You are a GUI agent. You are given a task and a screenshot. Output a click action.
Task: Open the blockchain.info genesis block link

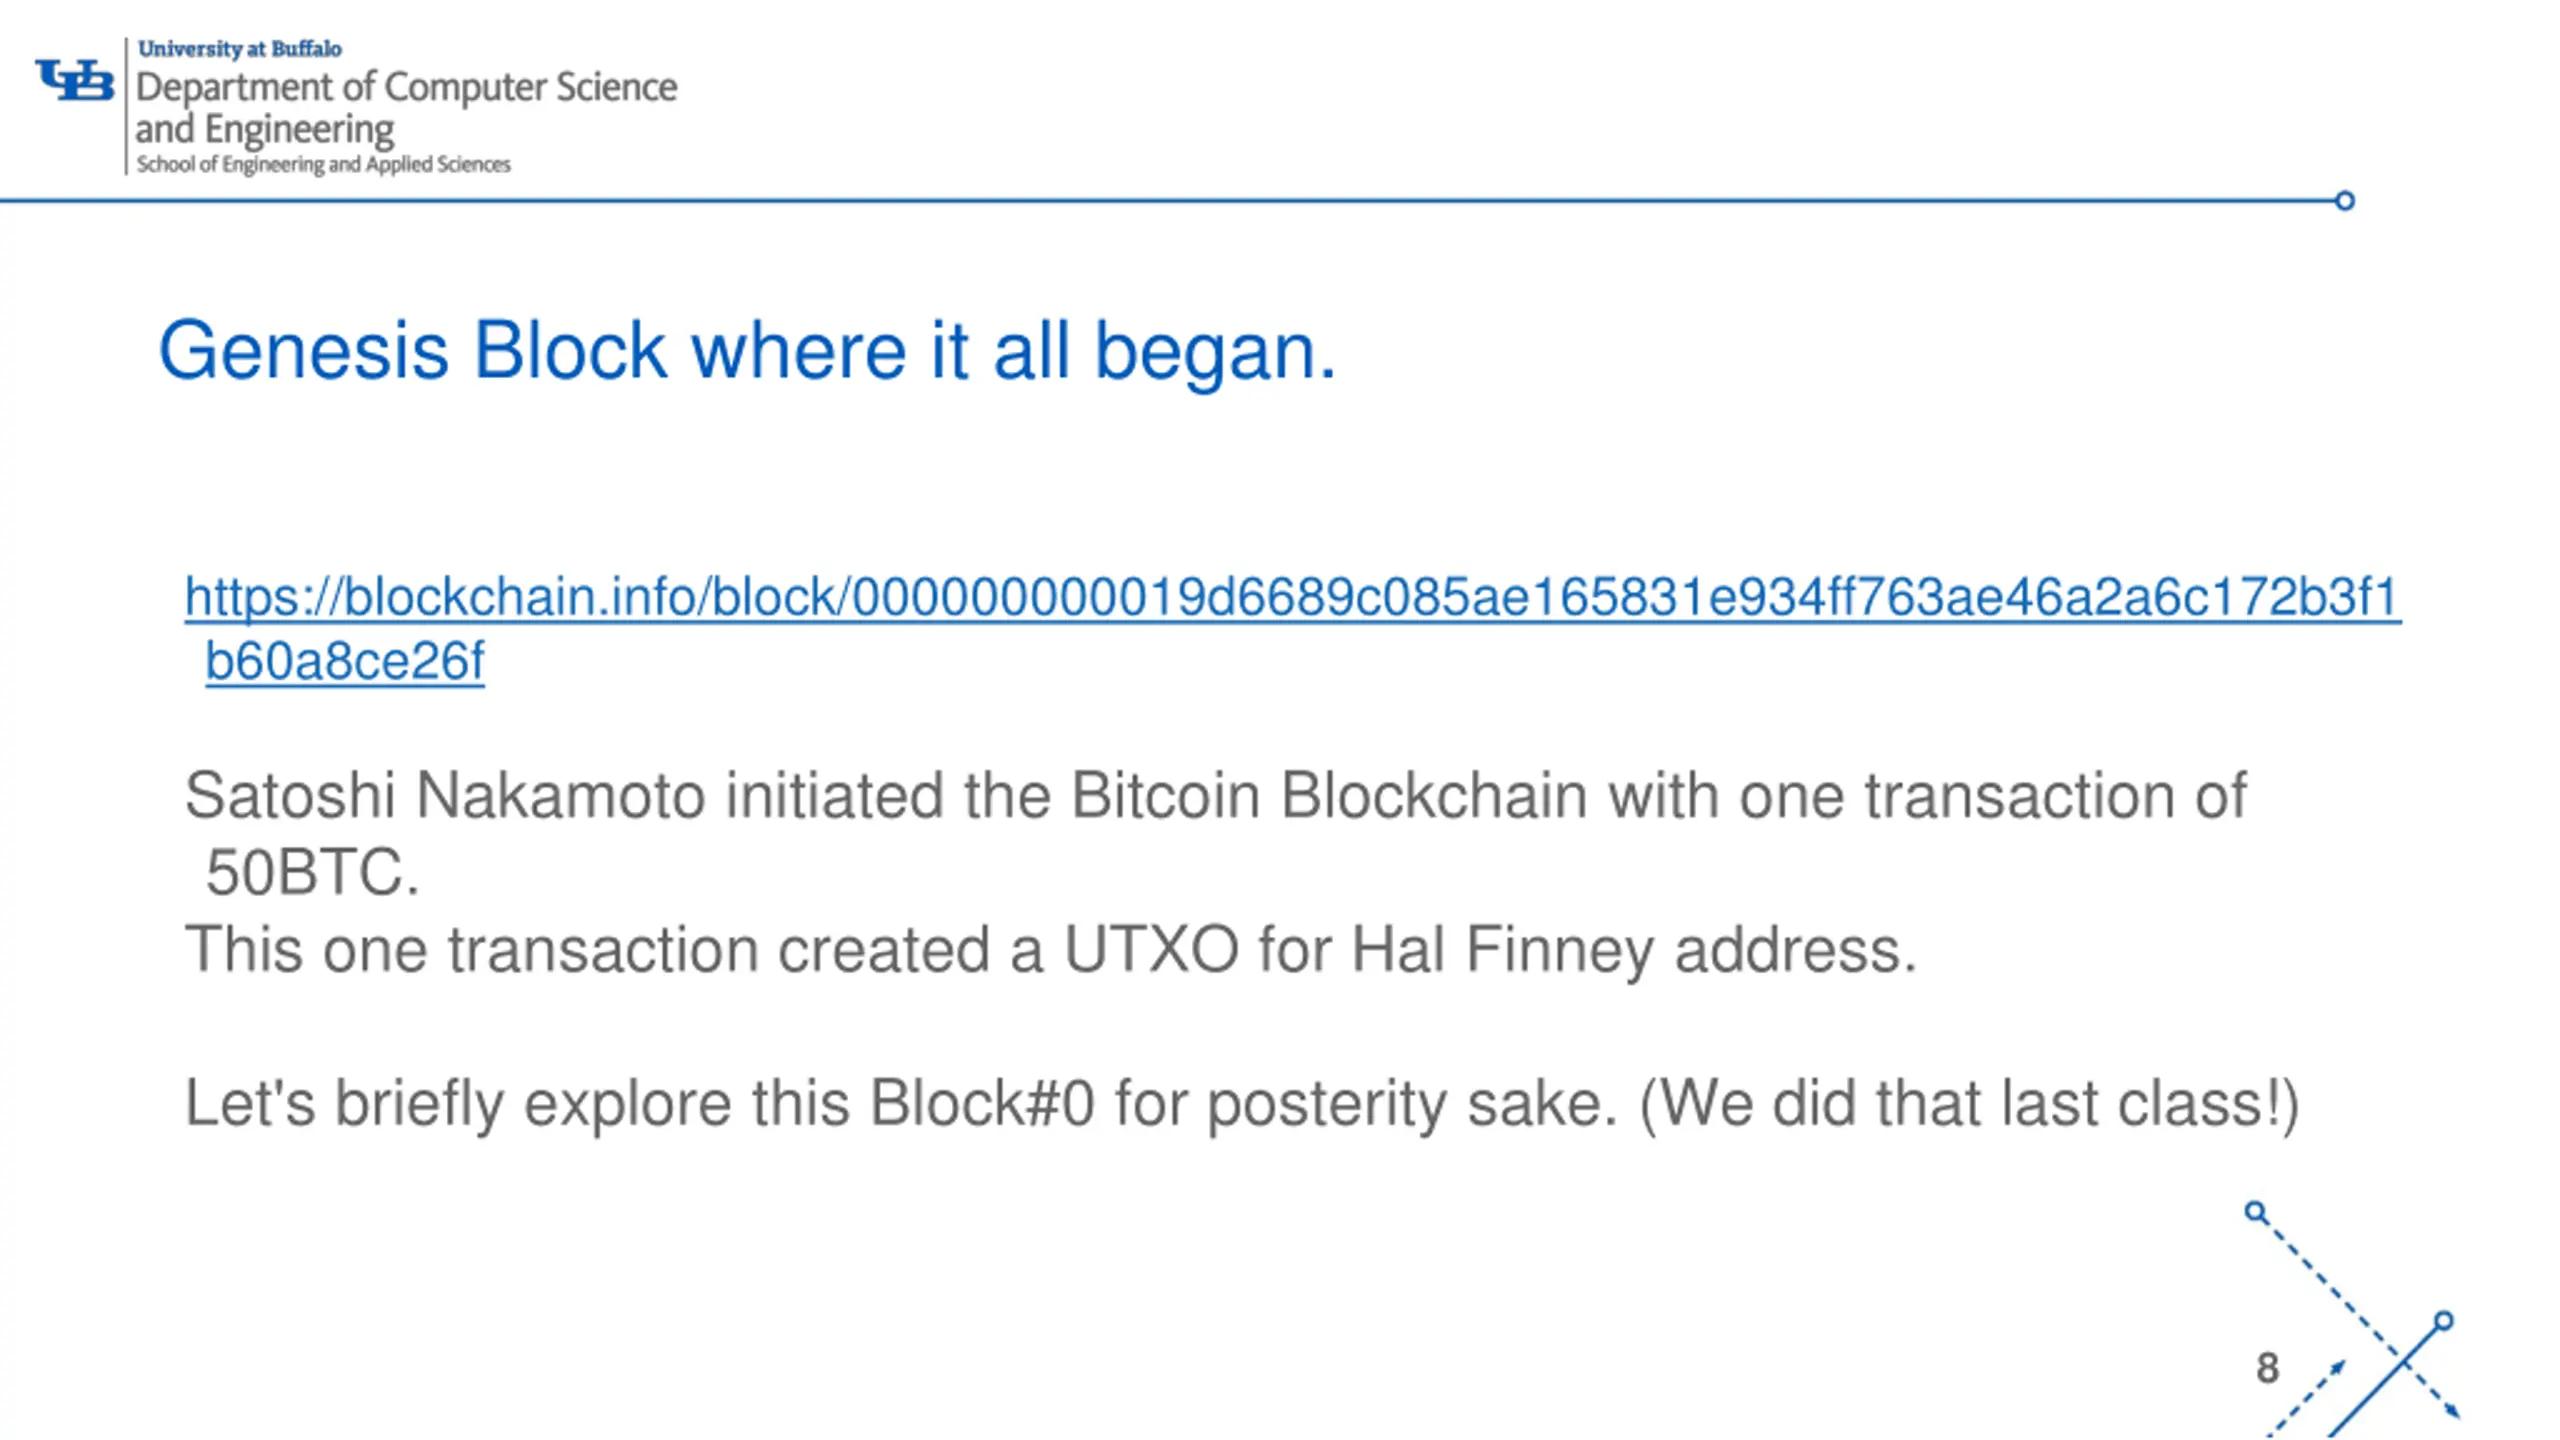tap(1292, 597)
